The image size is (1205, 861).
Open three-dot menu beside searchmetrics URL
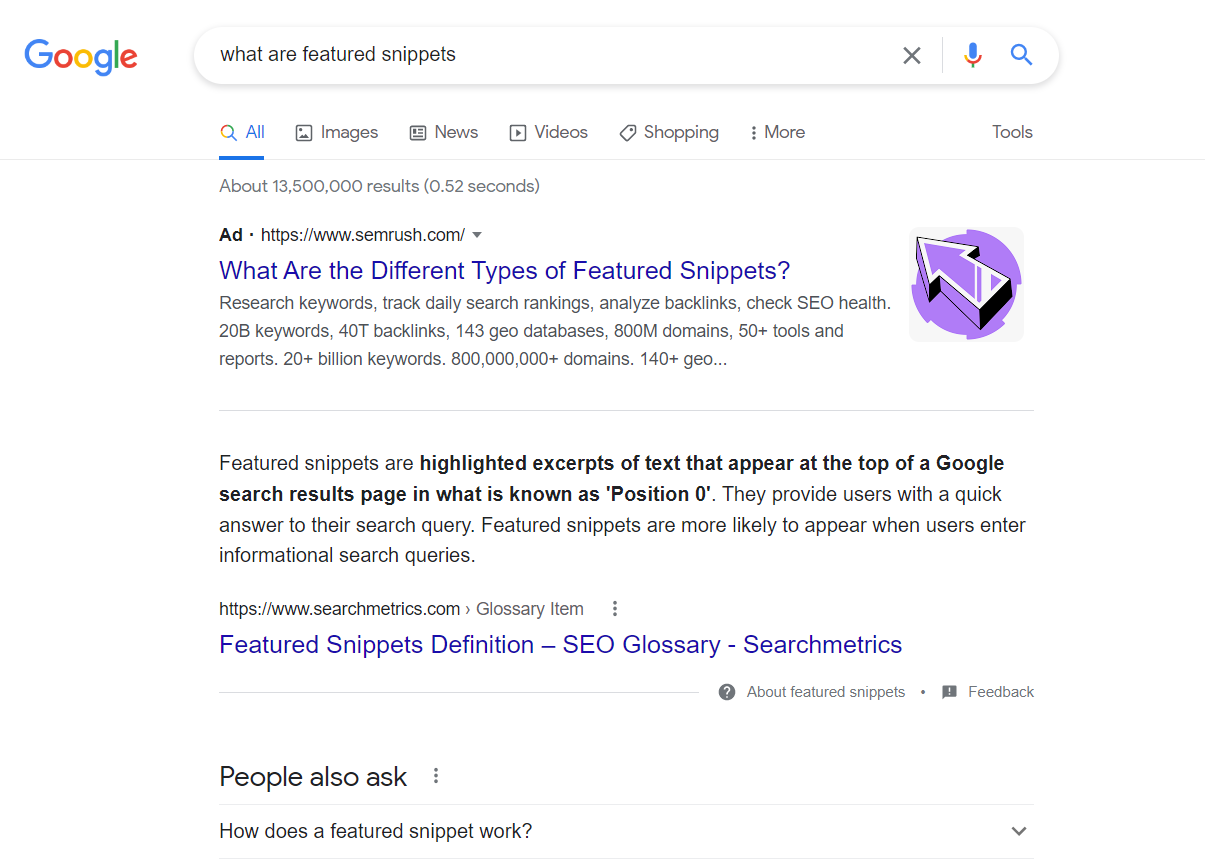[615, 608]
